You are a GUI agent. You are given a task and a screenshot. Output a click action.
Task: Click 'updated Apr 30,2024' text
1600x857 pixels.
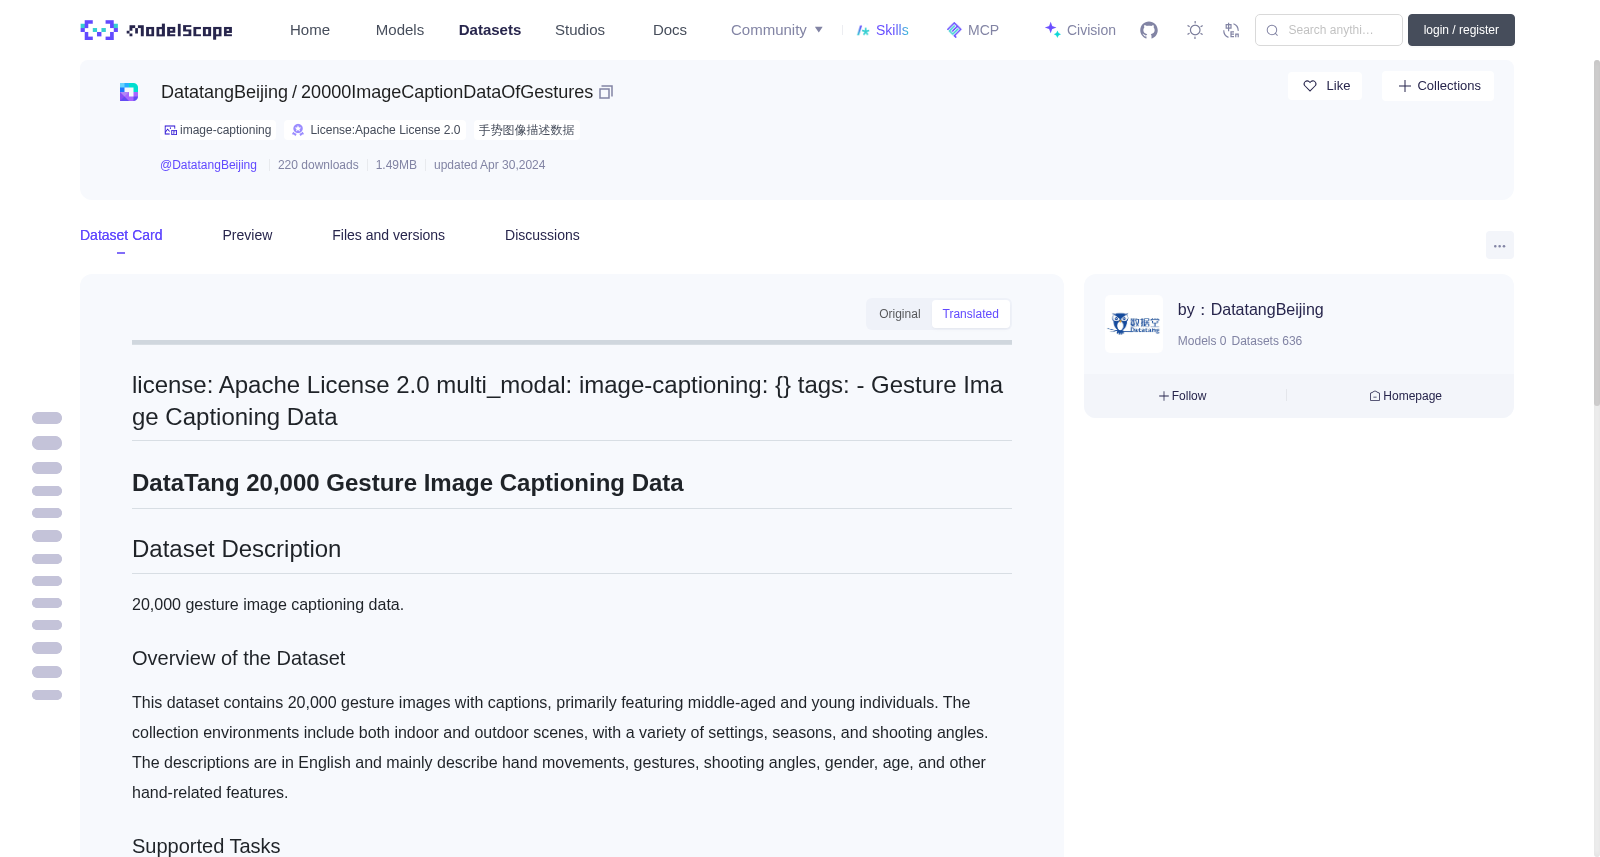(x=489, y=165)
